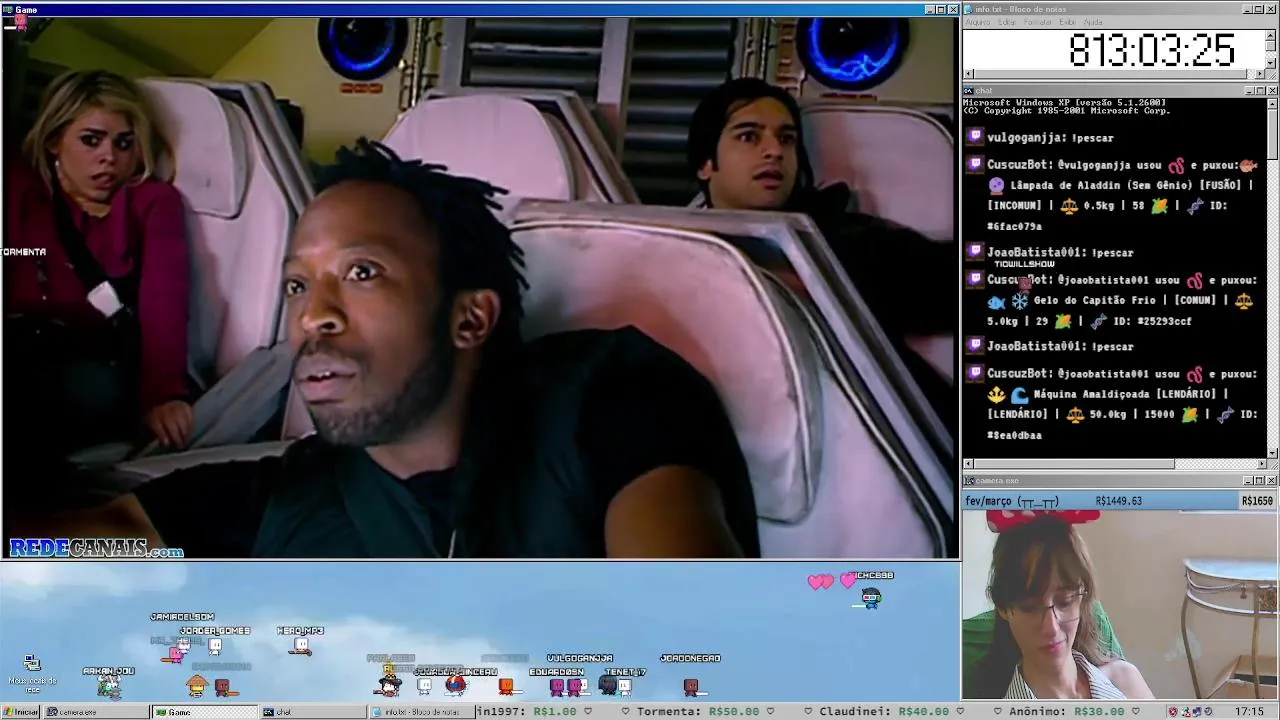
Task: Click the camera.exe title bar icon
Action: (969, 481)
